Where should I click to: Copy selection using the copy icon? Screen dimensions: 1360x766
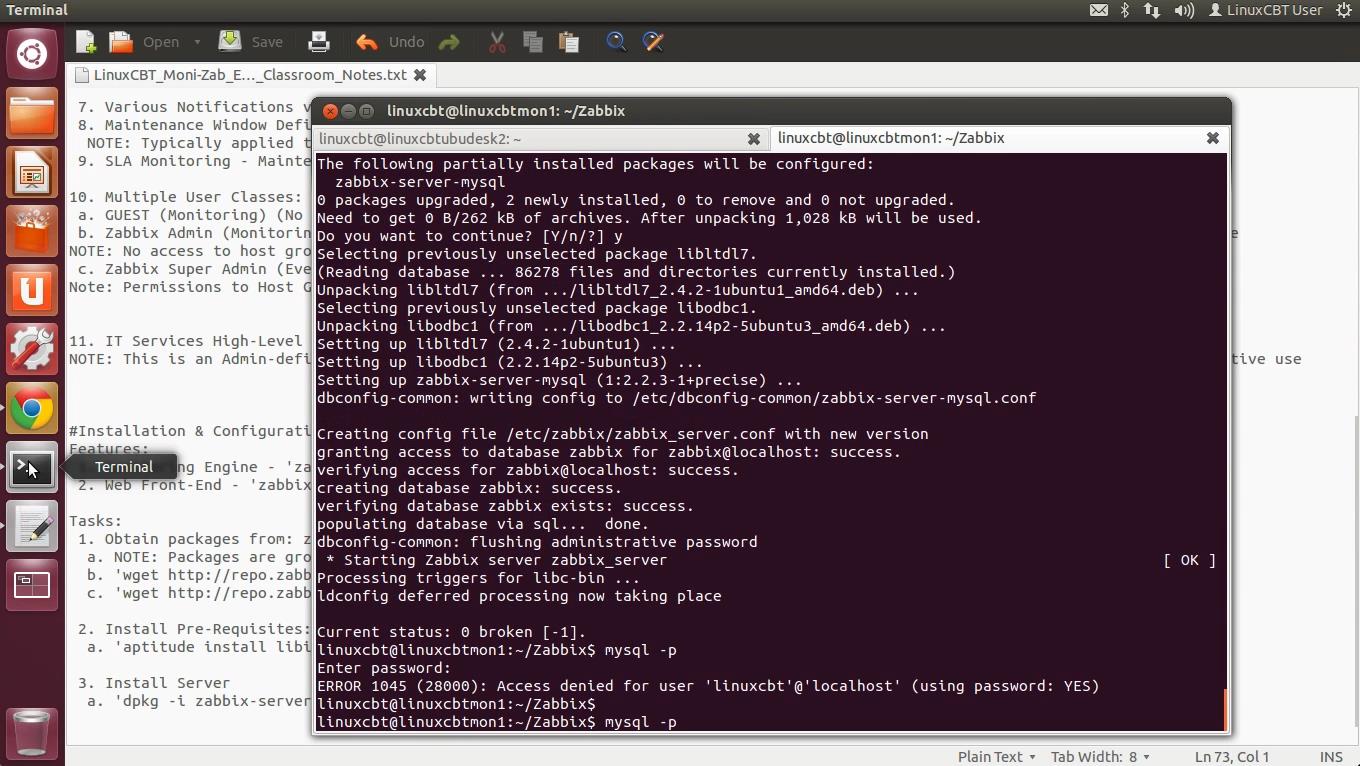click(x=533, y=42)
